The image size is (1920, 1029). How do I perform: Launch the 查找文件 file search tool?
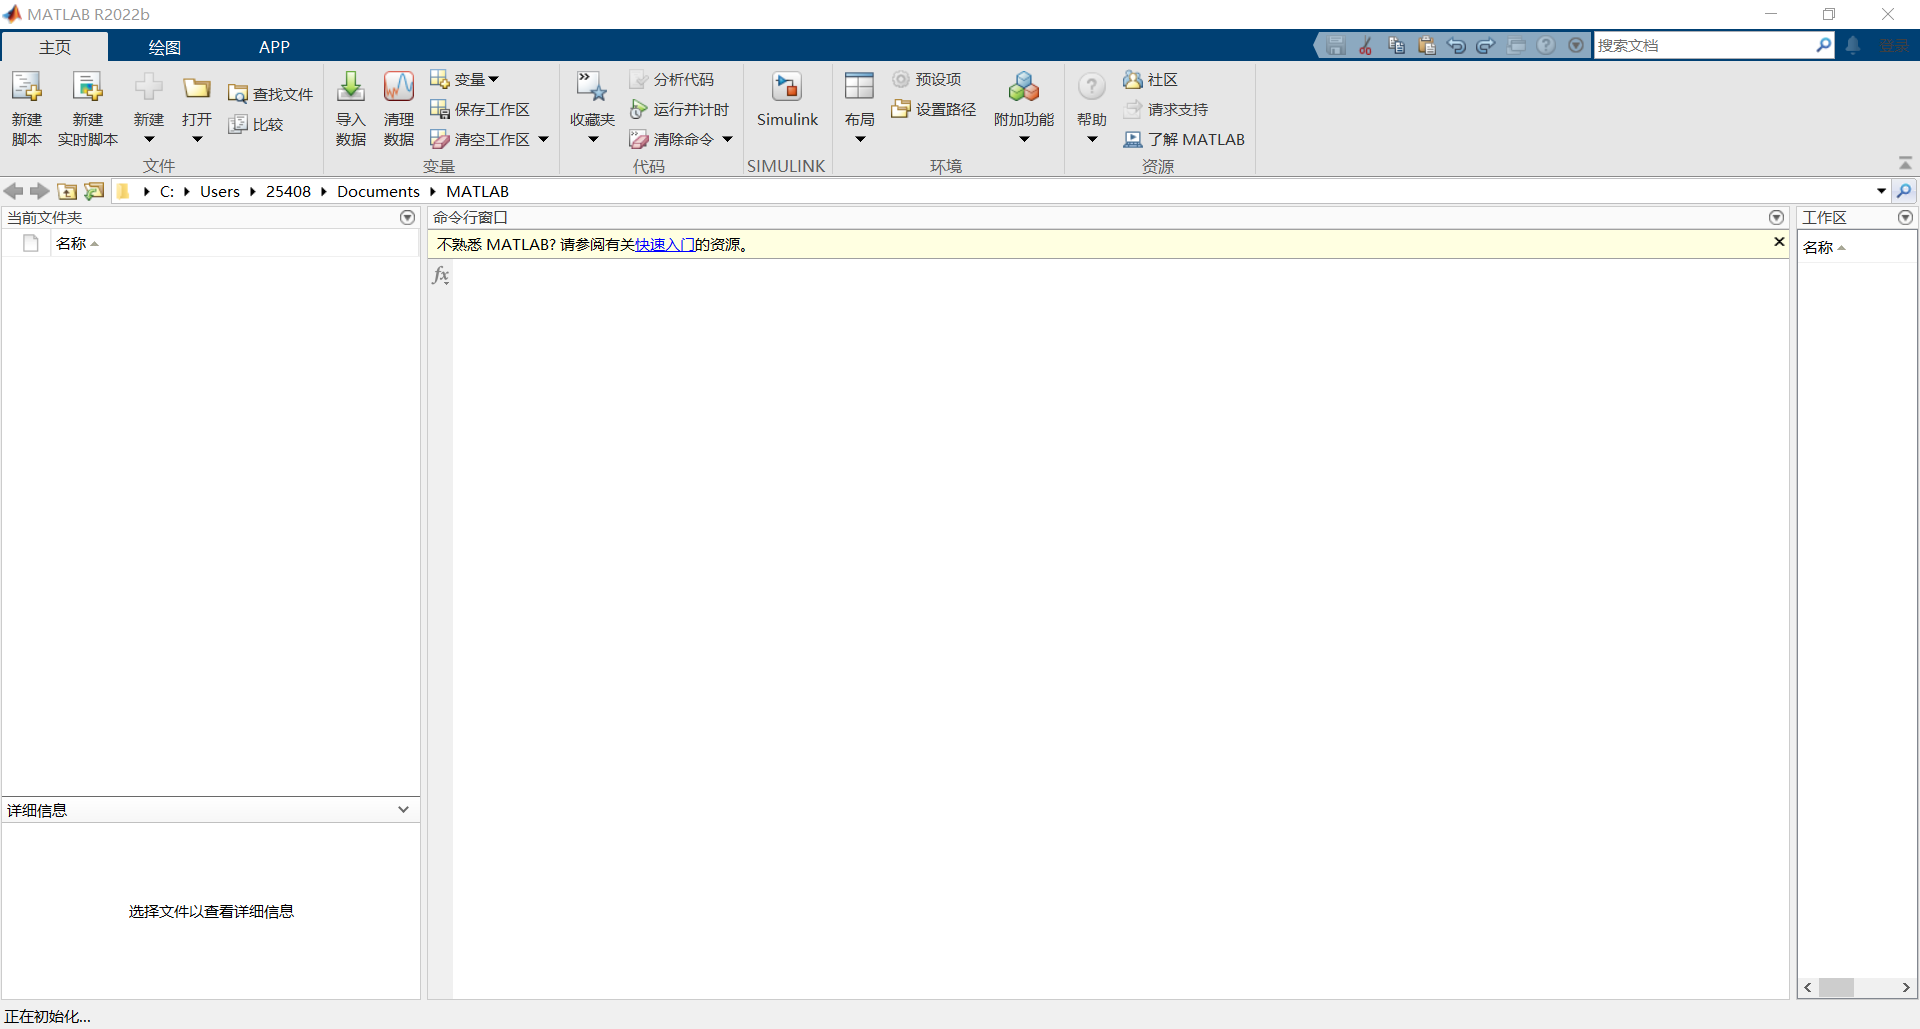point(270,93)
